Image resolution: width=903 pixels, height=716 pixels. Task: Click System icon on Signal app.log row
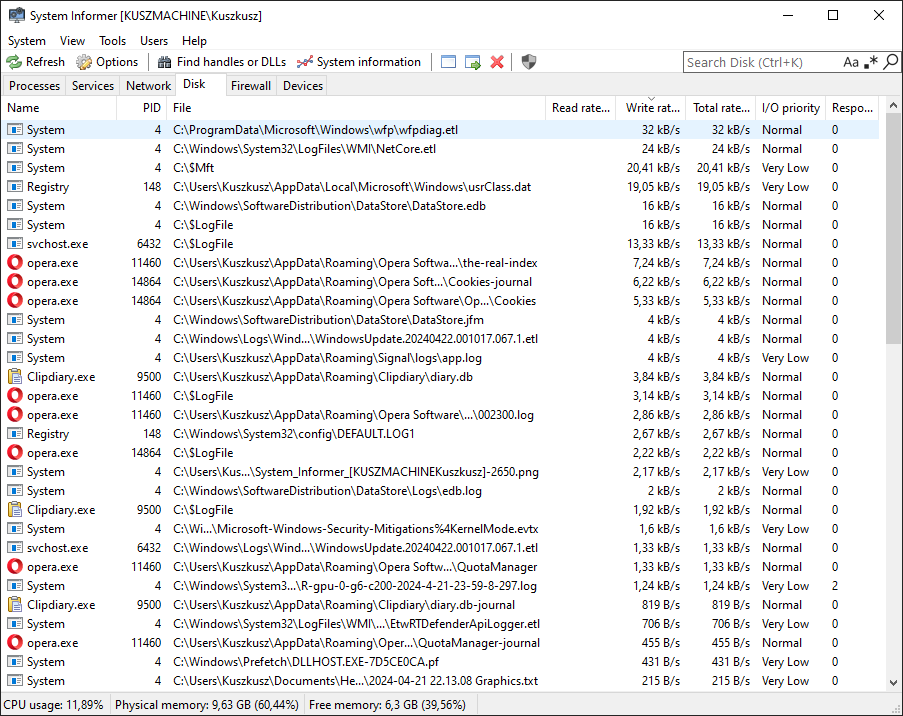(15, 358)
